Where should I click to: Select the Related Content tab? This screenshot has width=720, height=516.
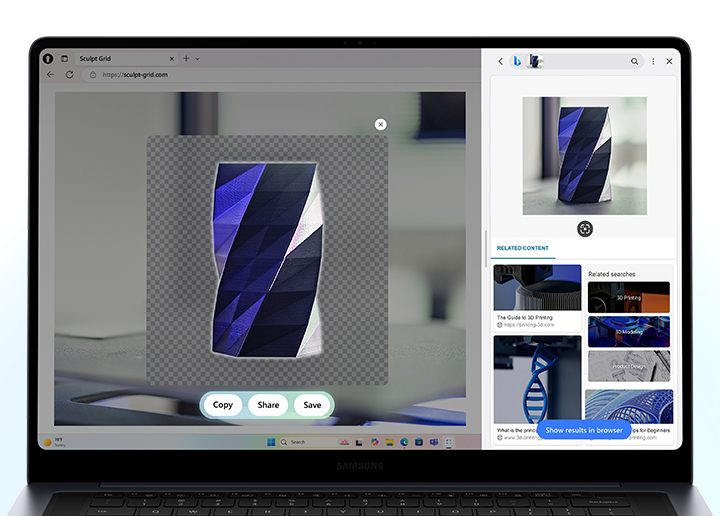point(522,248)
